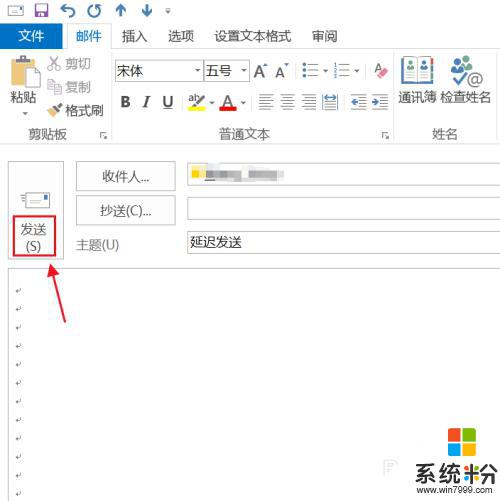Decrease indent
Viewport: 500px width, 501px height.
[359, 102]
